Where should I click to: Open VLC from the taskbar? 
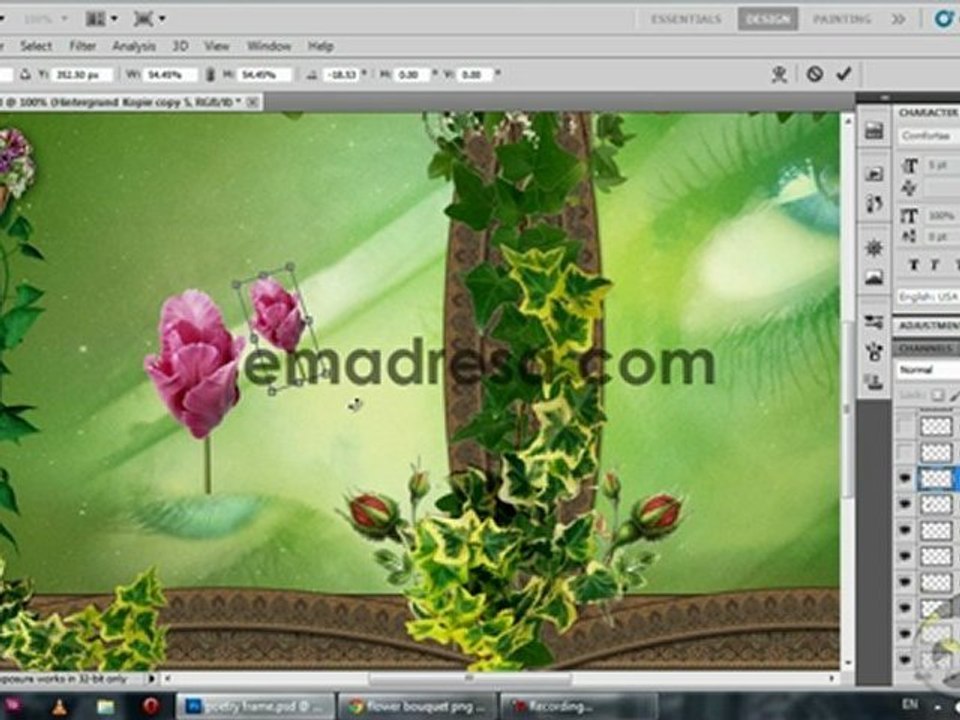click(59, 707)
